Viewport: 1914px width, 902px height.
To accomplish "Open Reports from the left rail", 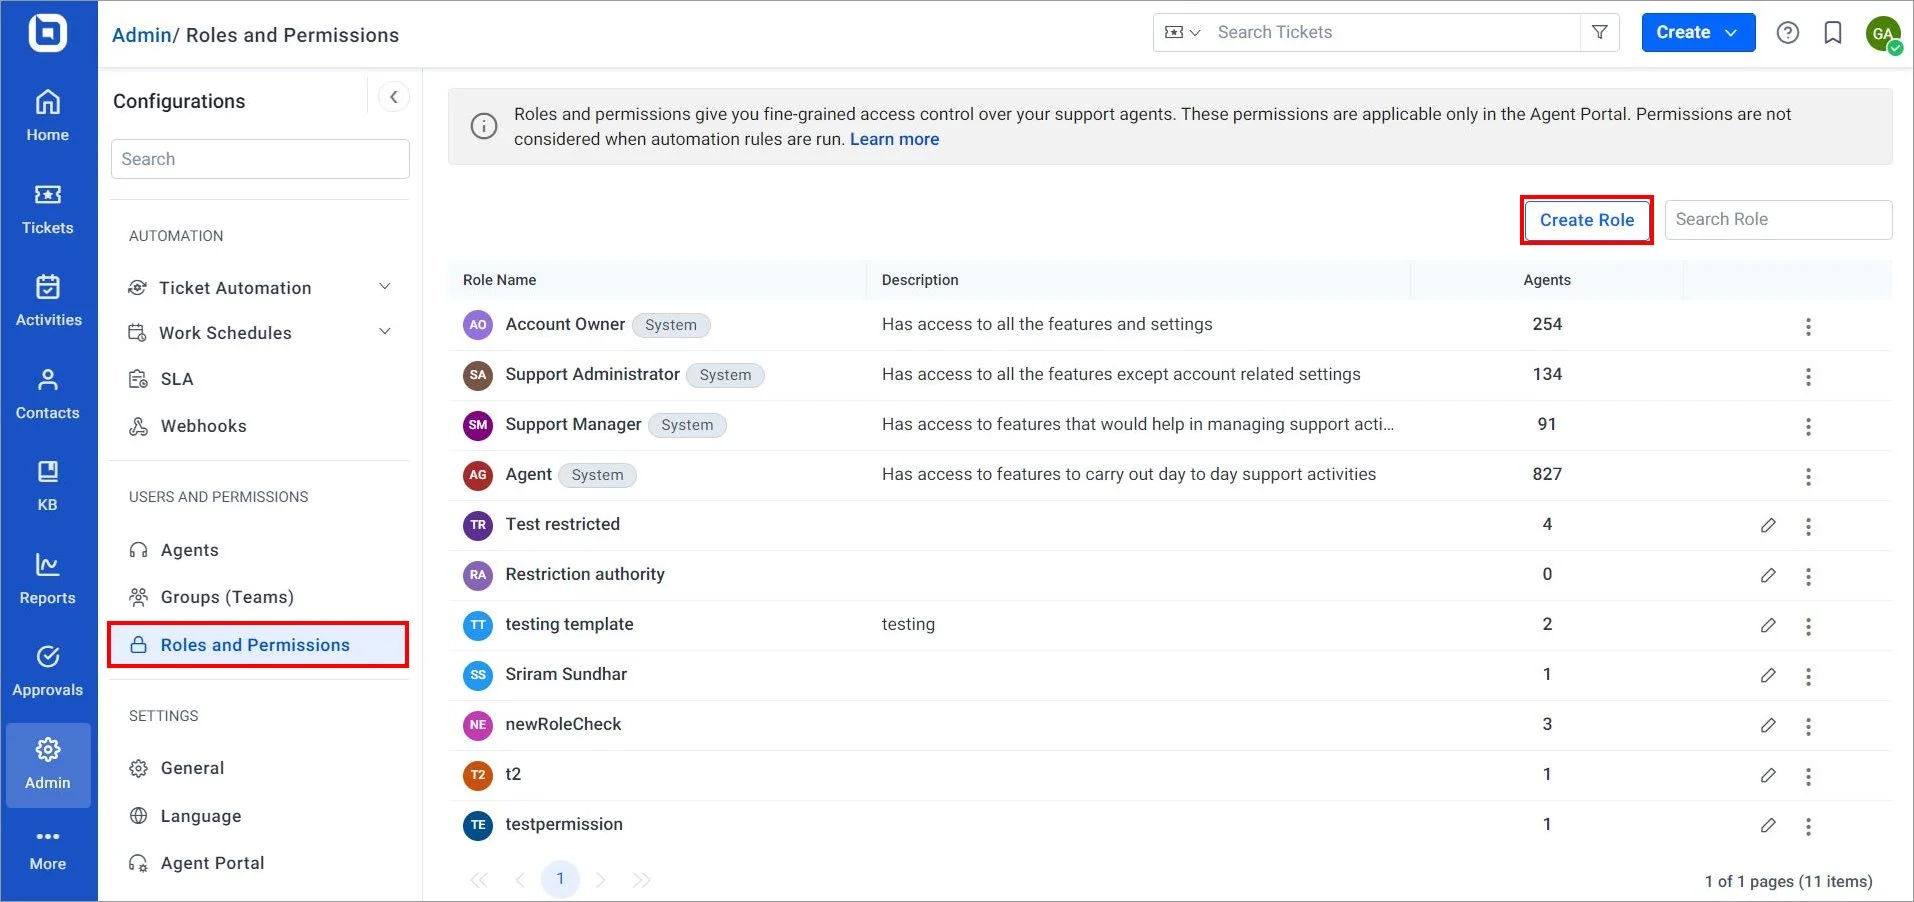I will (x=48, y=579).
